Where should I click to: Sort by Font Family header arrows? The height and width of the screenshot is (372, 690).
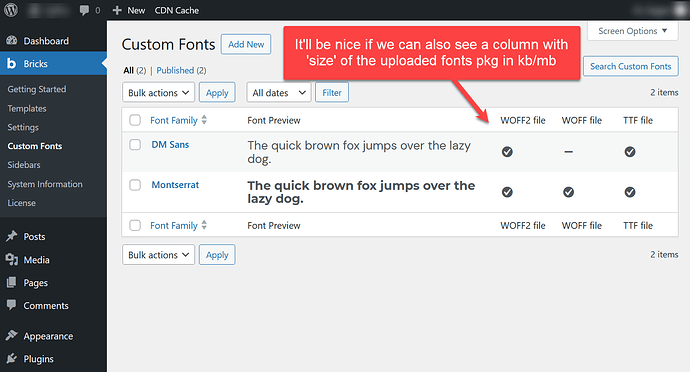(x=204, y=120)
